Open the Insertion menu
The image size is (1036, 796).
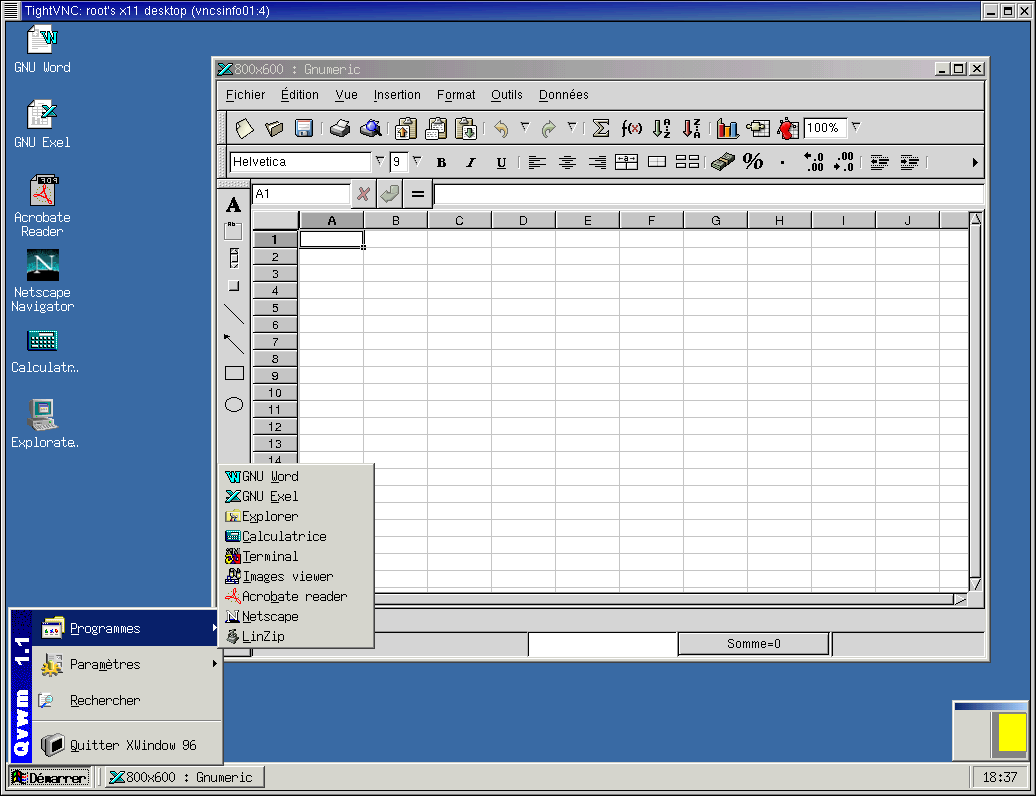pyautogui.click(x=396, y=94)
